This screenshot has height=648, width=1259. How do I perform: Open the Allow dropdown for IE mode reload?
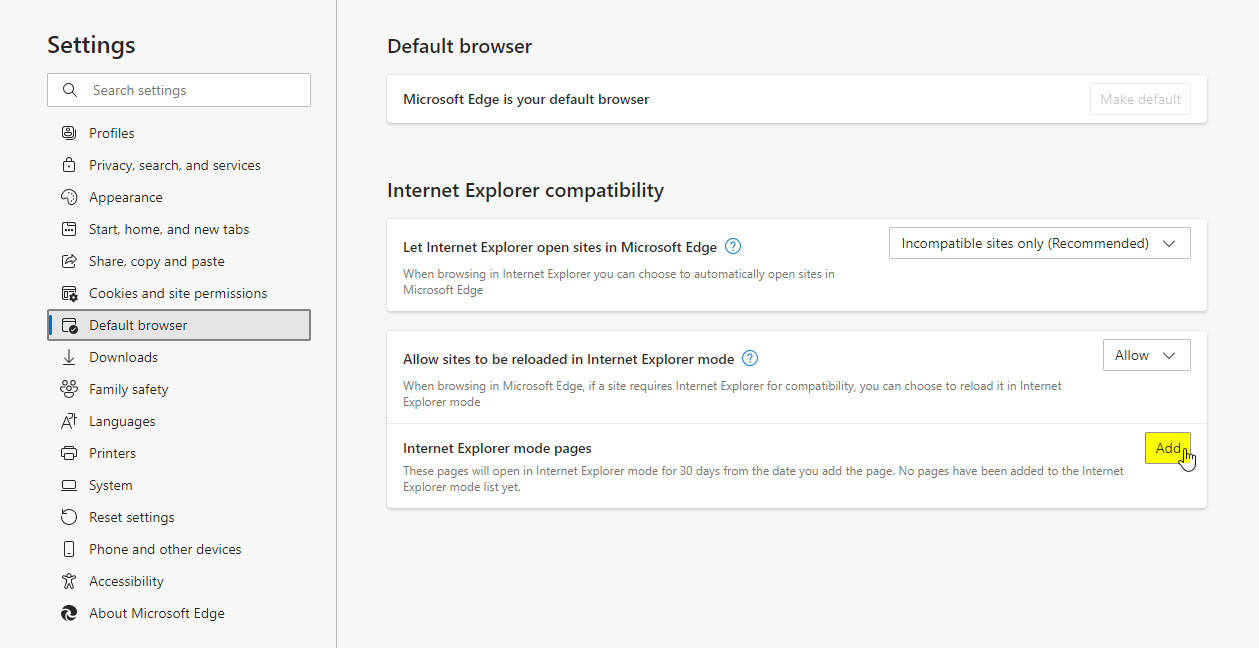click(x=1146, y=355)
